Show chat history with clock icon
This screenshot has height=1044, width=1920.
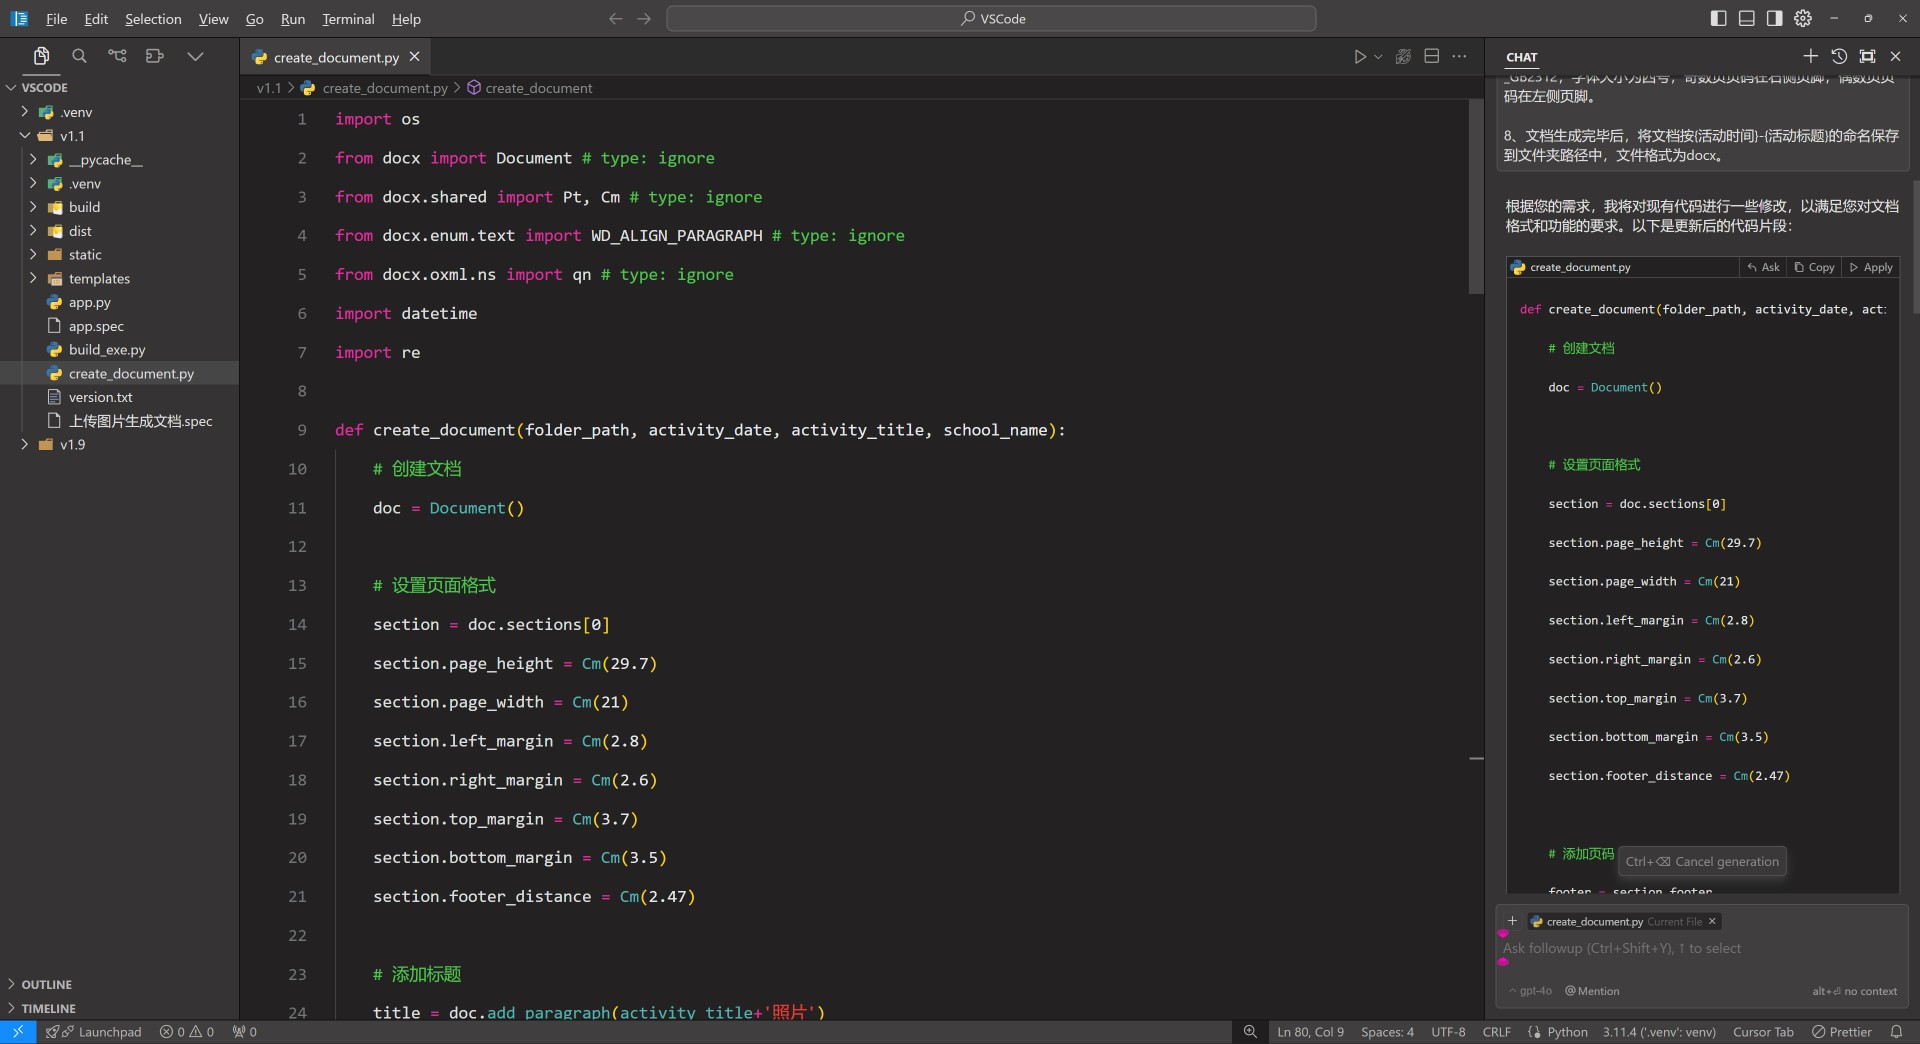(1839, 57)
